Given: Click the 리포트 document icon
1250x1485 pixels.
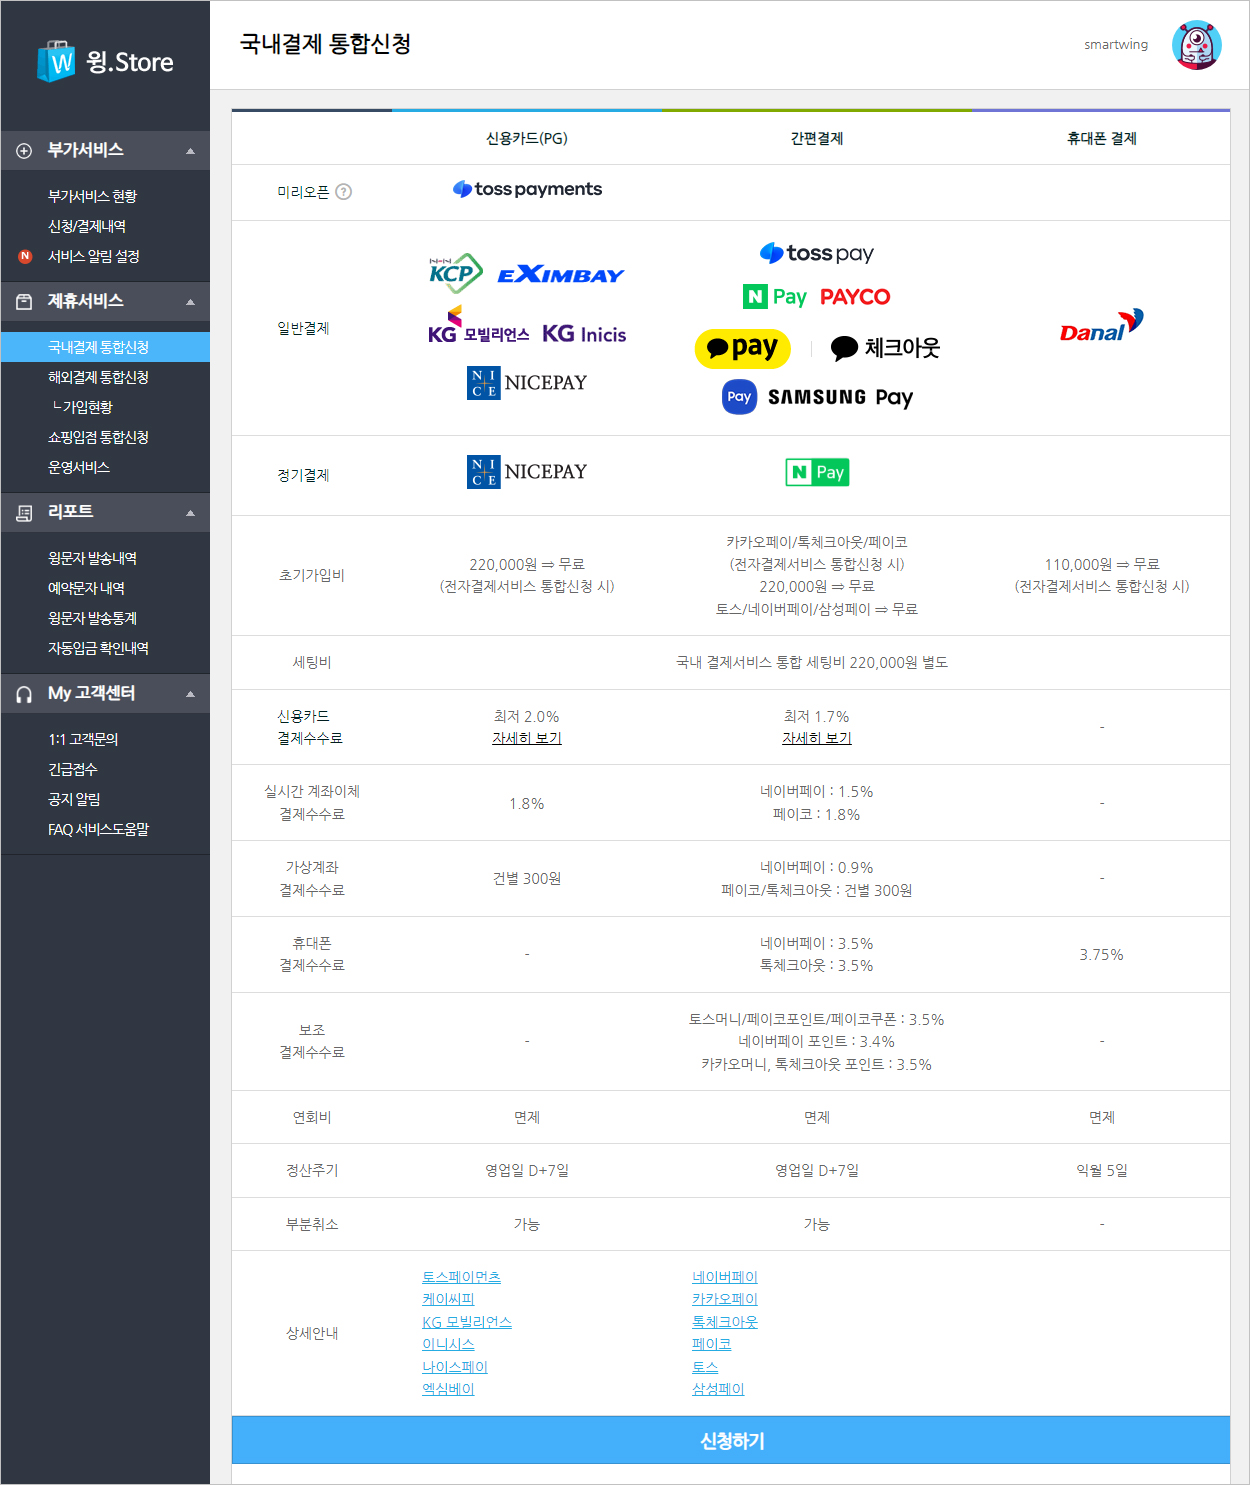Looking at the screenshot, I should tap(24, 513).
